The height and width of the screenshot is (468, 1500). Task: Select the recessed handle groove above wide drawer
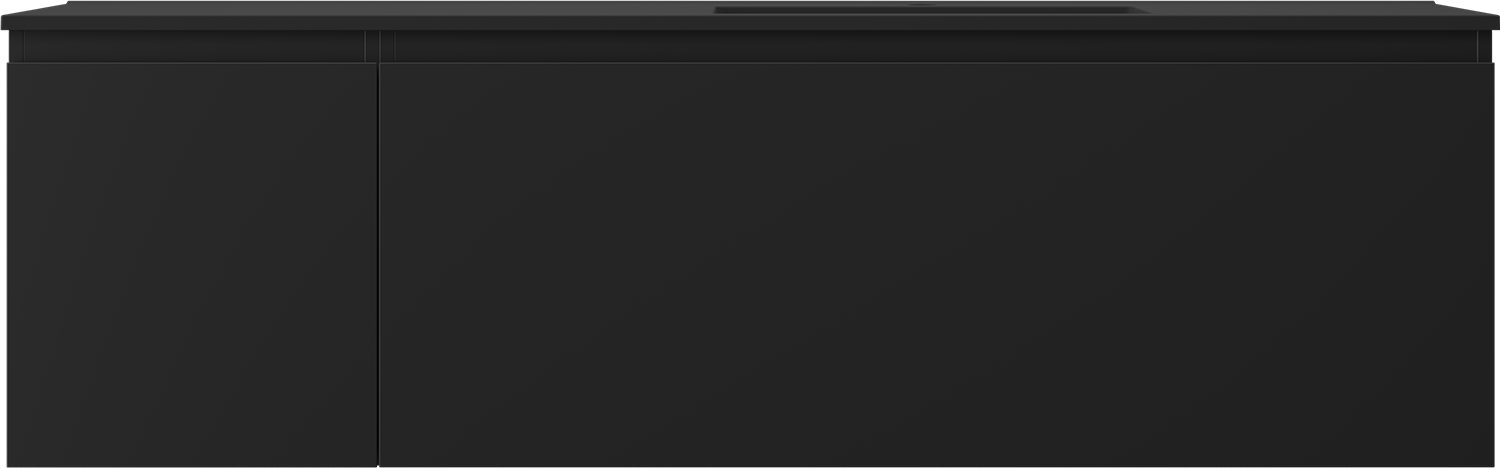[936, 46]
